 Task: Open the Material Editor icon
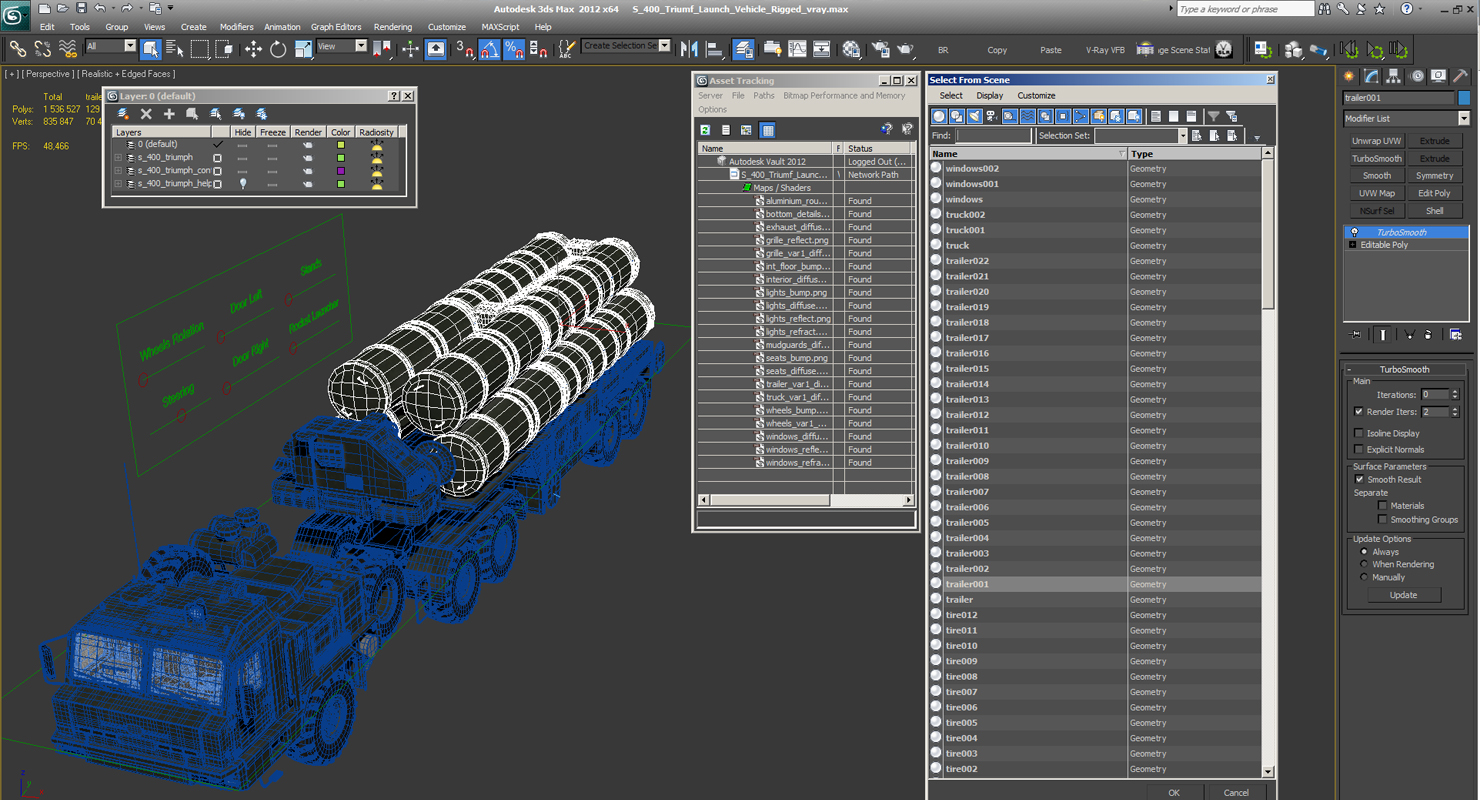click(x=851, y=49)
